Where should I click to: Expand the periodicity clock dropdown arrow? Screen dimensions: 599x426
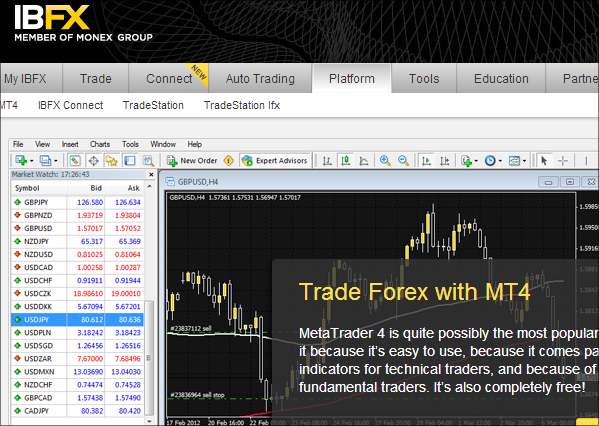(x=500, y=161)
